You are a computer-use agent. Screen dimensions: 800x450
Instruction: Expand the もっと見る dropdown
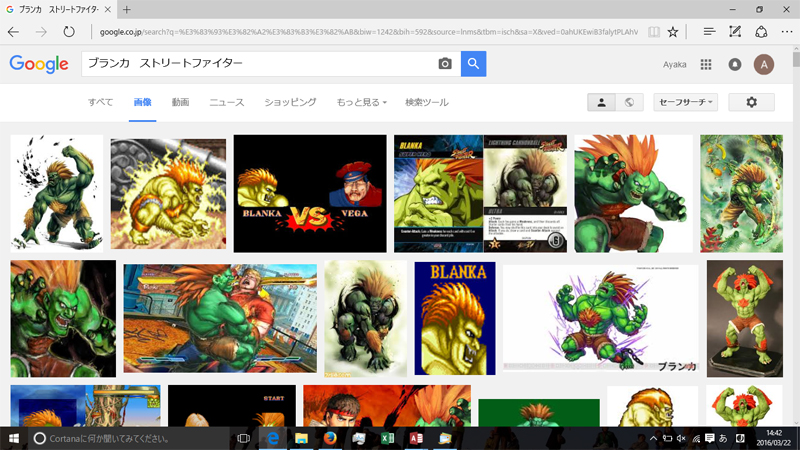(x=361, y=102)
